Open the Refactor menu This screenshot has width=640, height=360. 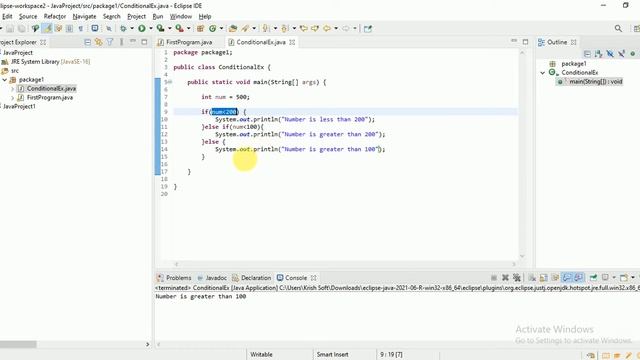tap(55, 16)
